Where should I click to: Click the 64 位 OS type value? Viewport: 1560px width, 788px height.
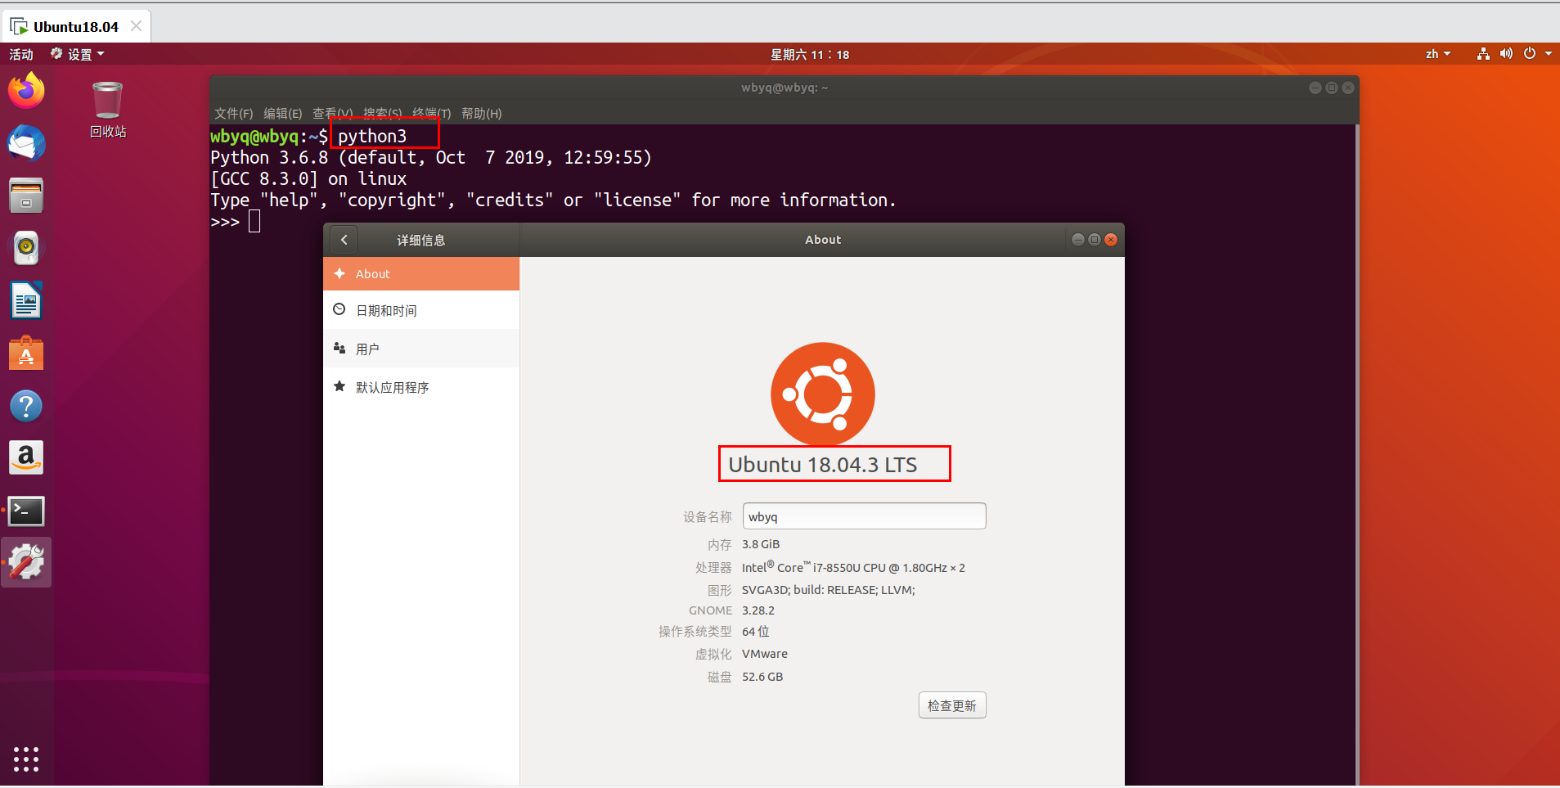(x=756, y=632)
